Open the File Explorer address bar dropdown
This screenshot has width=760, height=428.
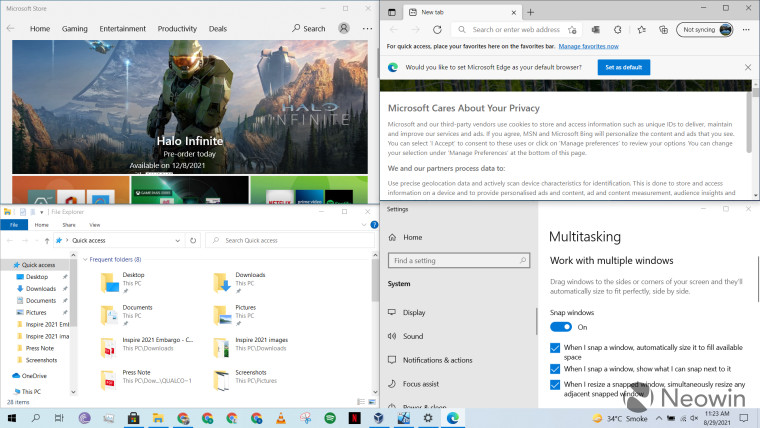[x=177, y=240]
